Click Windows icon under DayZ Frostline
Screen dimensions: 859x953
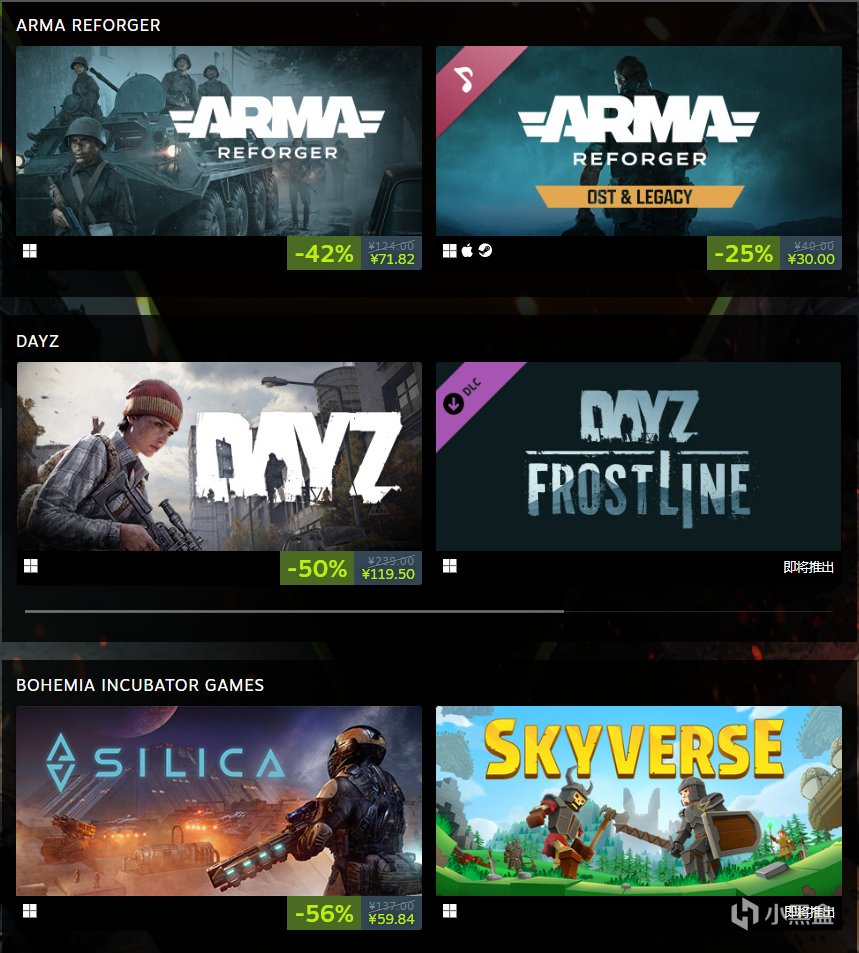pyautogui.click(x=450, y=566)
